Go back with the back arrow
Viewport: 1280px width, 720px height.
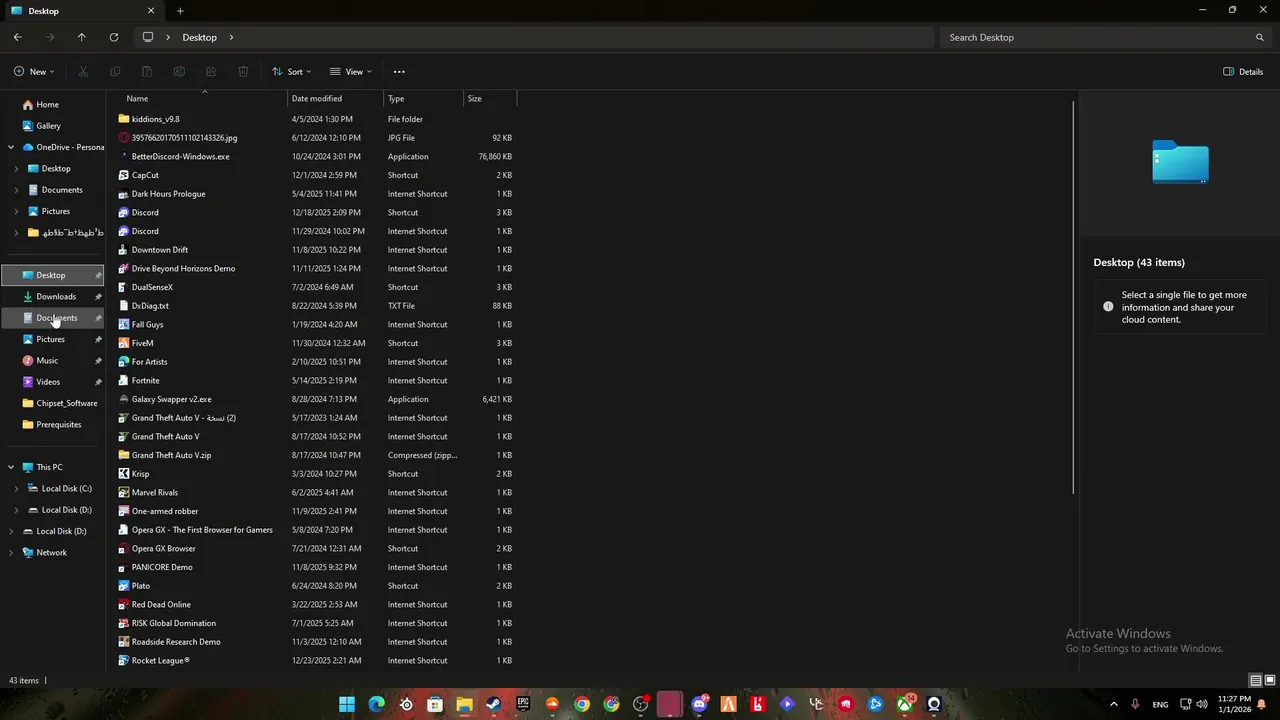pos(18,37)
